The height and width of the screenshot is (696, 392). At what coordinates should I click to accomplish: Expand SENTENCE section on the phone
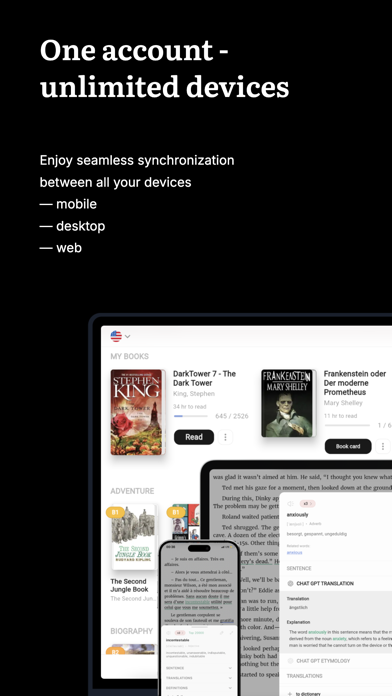(198, 668)
